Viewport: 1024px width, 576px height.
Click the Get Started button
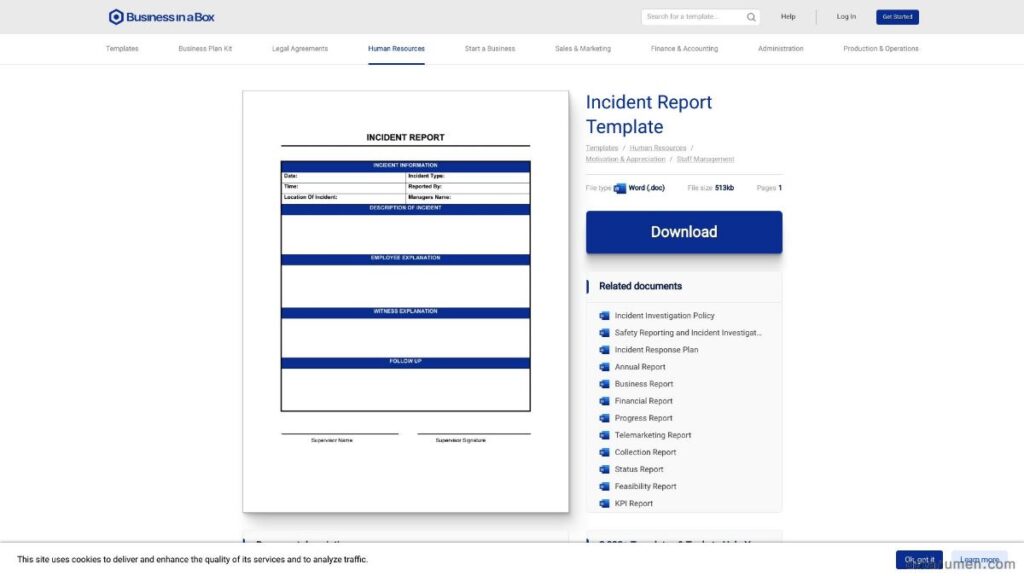[x=897, y=16]
